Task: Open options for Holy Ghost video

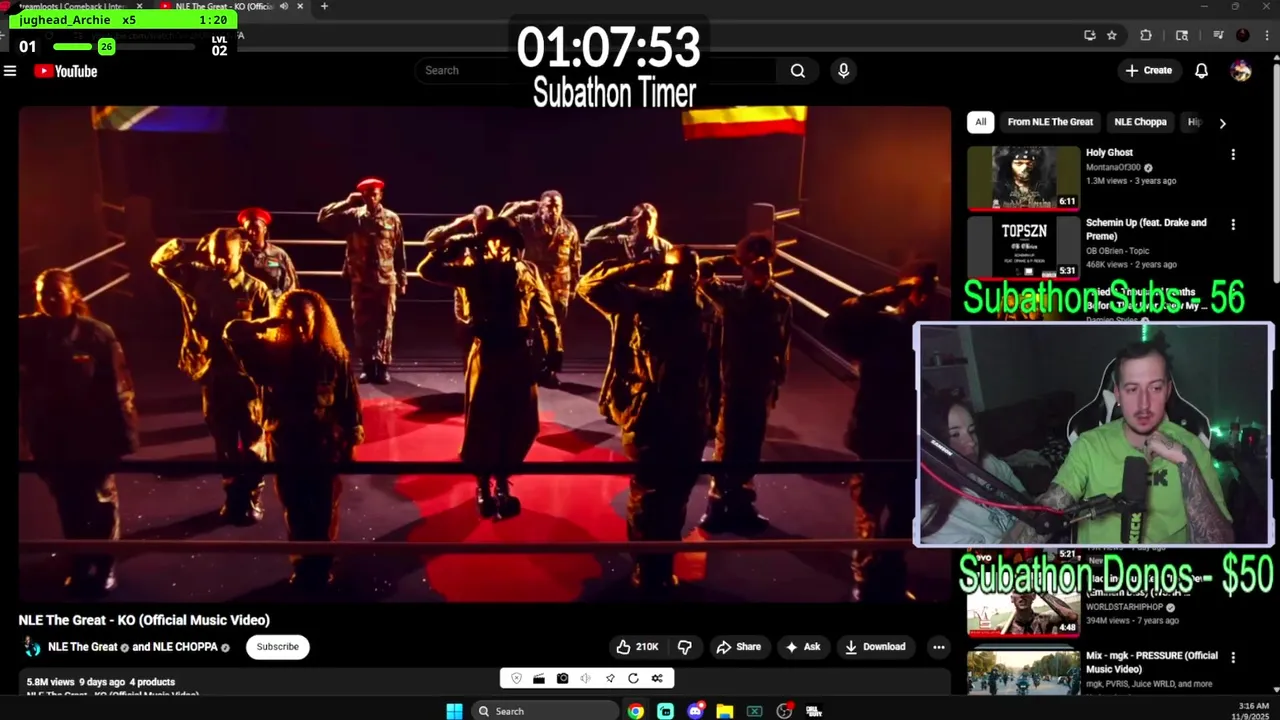Action: coord(1233,155)
